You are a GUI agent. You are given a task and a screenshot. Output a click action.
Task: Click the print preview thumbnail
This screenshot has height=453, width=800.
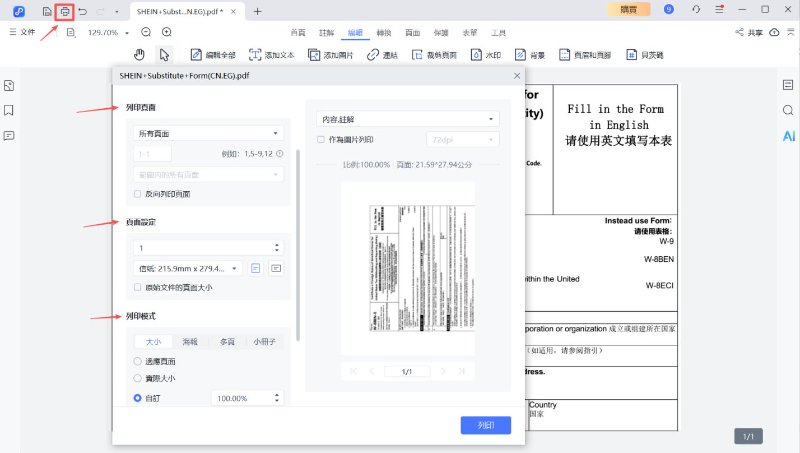click(407, 268)
